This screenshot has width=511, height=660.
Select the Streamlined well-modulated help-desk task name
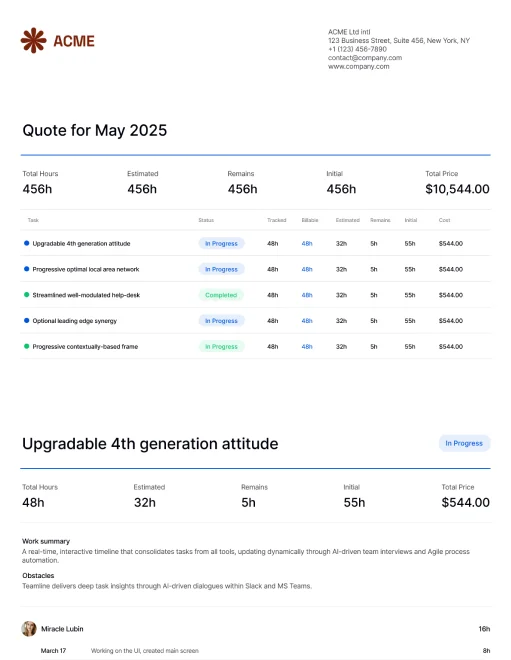click(86, 295)
